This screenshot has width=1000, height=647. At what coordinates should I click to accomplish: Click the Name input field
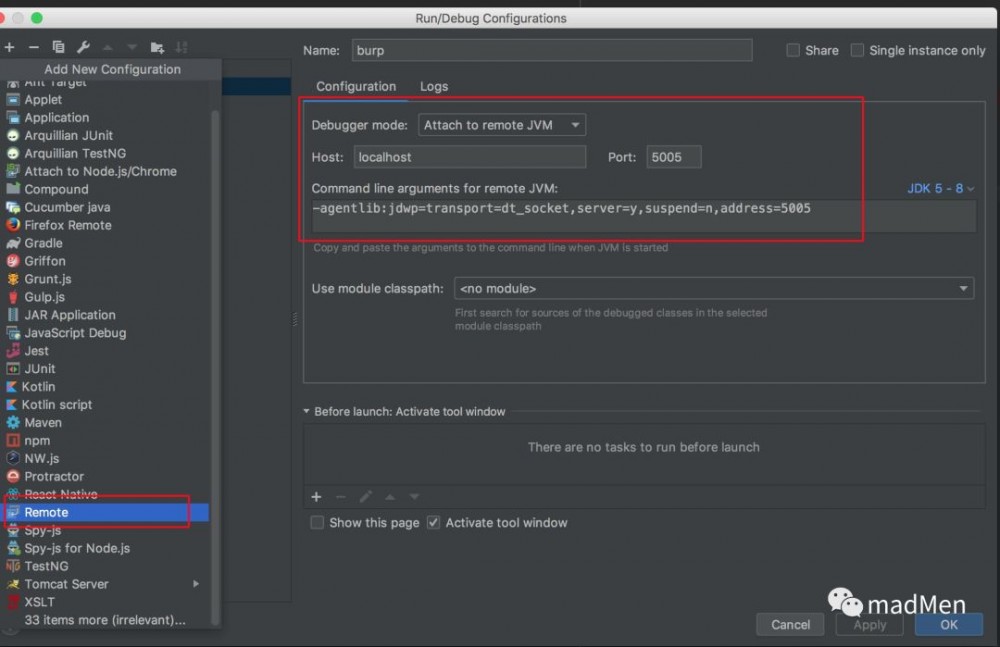point(552,50)
